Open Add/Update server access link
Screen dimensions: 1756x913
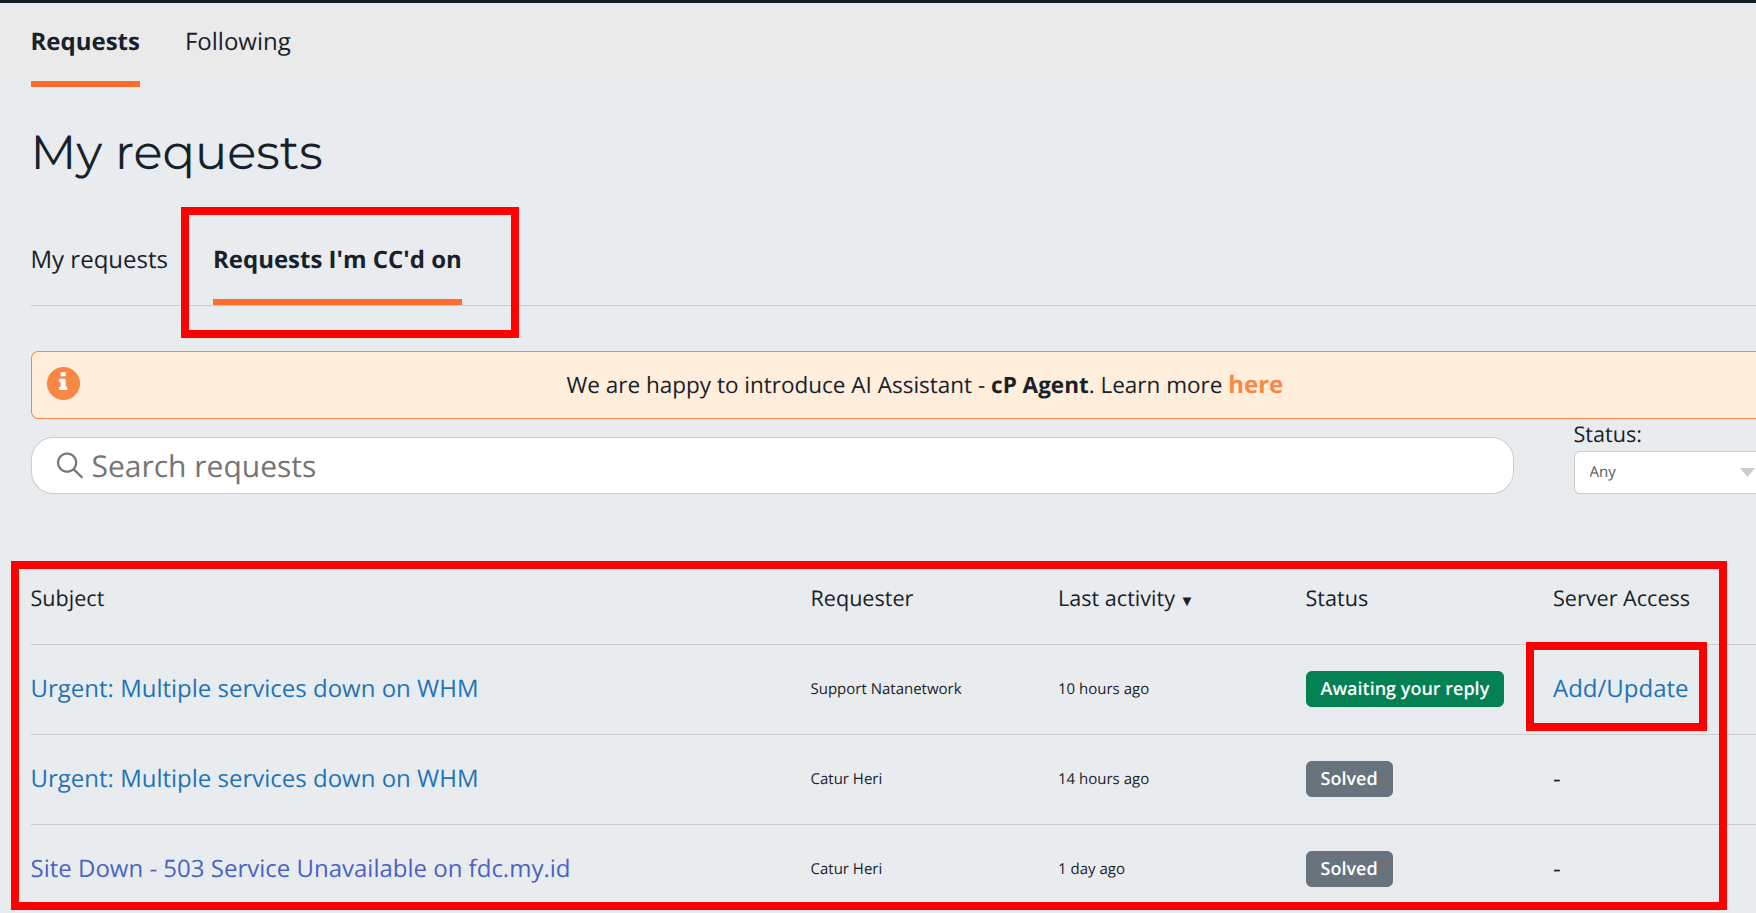point(1617,688)
